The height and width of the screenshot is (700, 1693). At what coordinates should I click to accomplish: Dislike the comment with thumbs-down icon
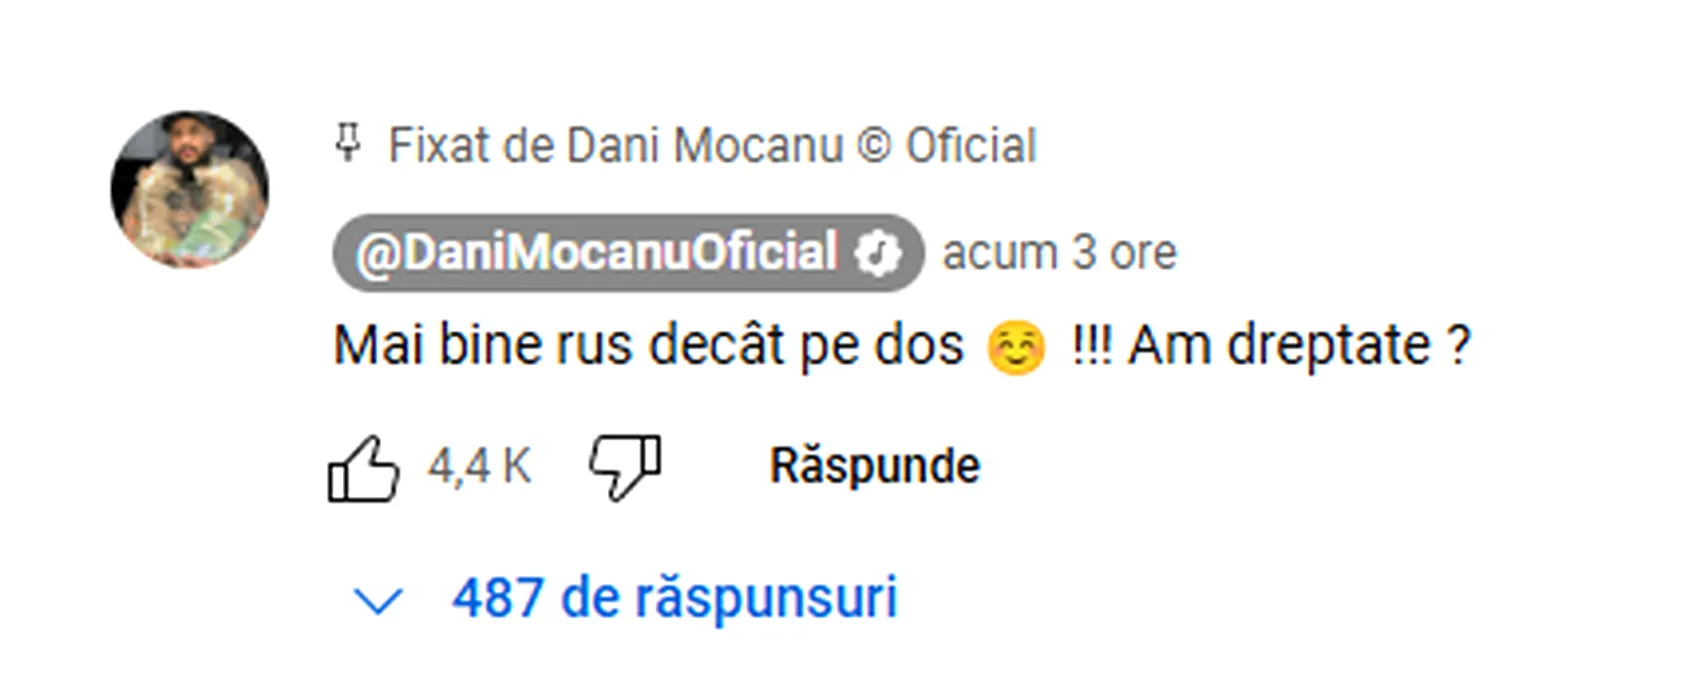(x=625, y=467)
